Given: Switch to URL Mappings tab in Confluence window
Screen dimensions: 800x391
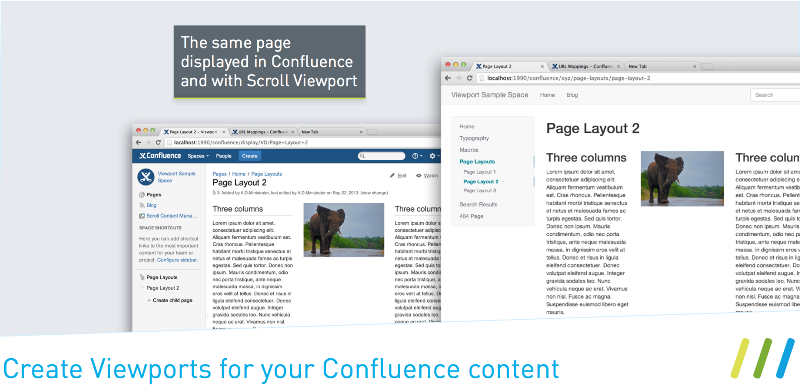Looking at the screenshot, I should pos(262,132).
